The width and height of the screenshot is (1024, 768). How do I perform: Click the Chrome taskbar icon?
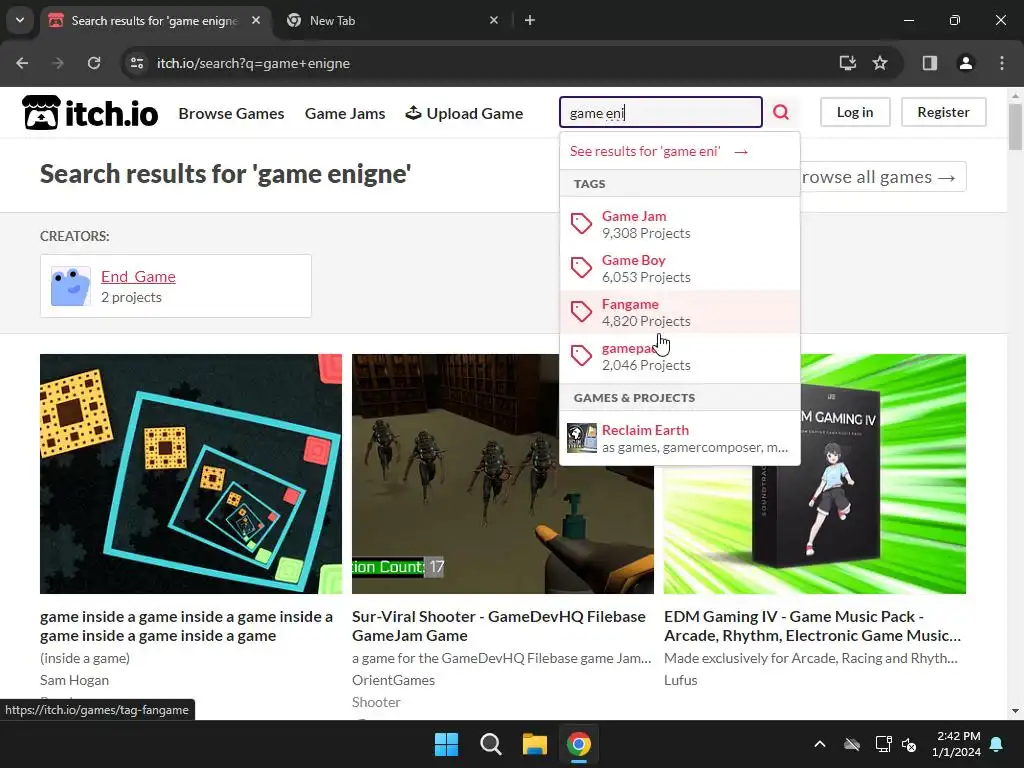[579, 744]
